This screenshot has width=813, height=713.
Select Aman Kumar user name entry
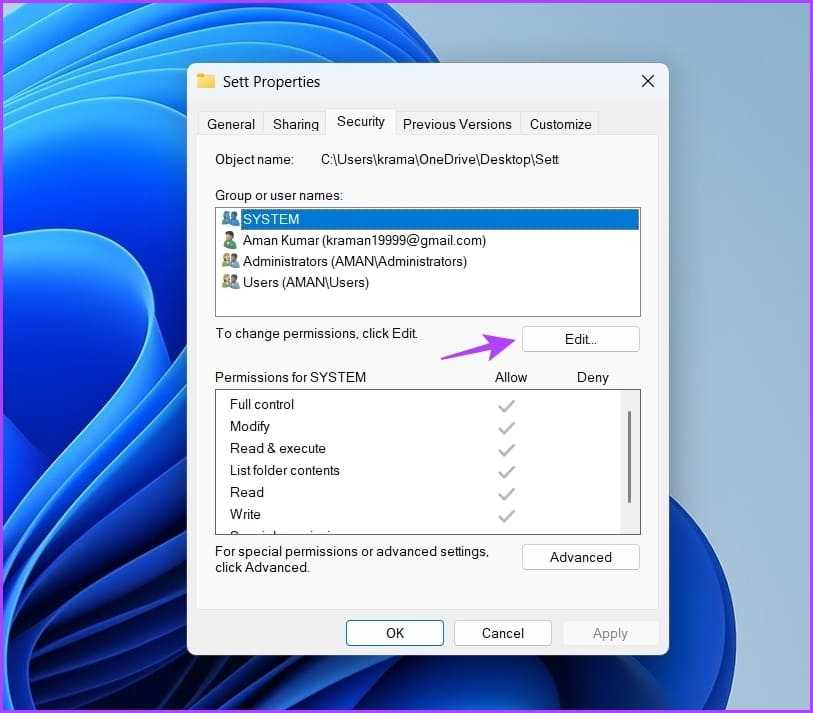[x=364, y=240]
